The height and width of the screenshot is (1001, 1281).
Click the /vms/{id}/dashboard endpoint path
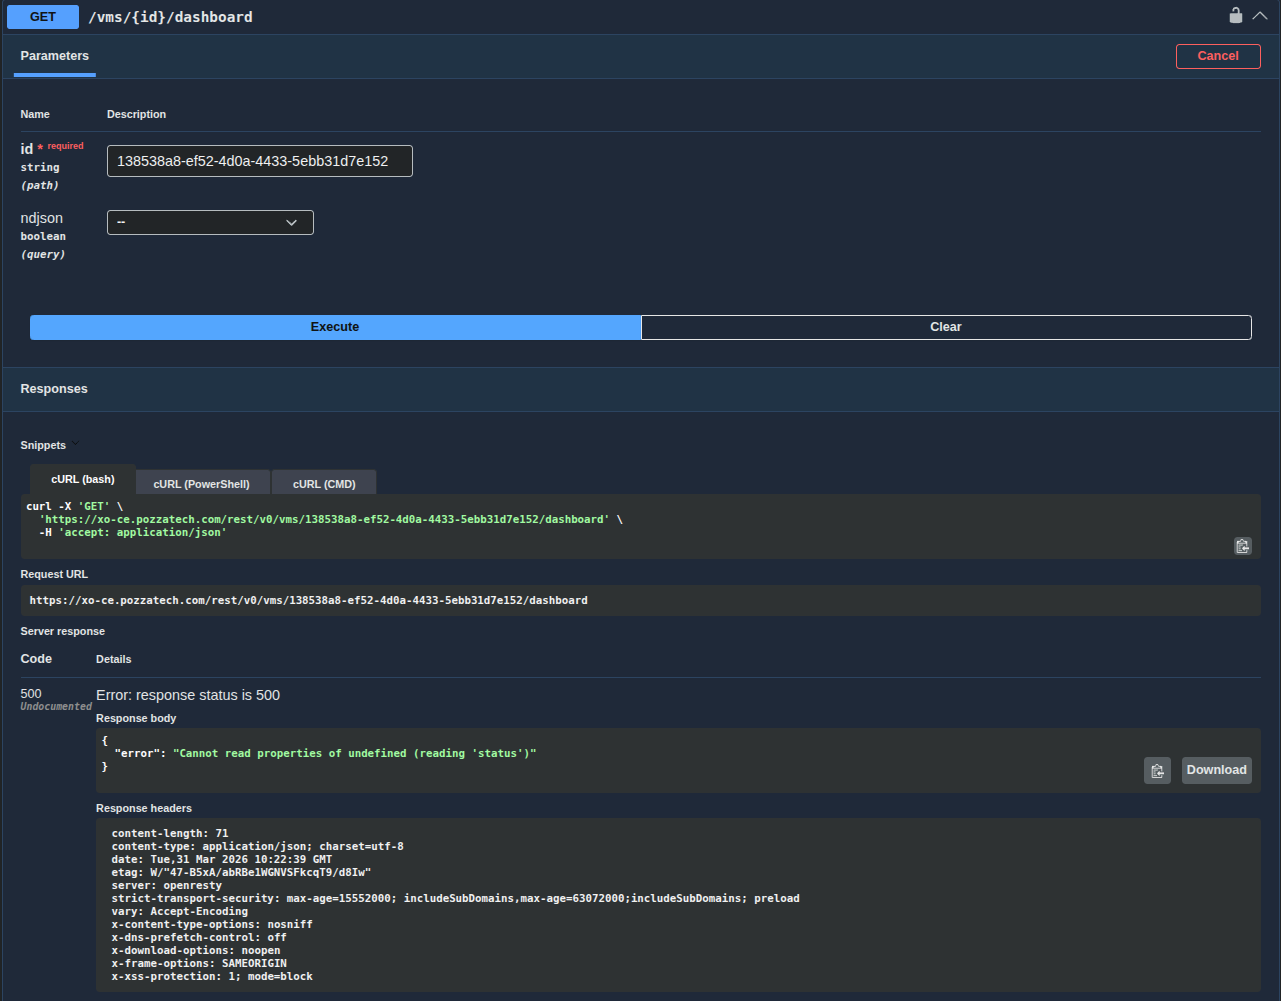(x=171, y=17)
